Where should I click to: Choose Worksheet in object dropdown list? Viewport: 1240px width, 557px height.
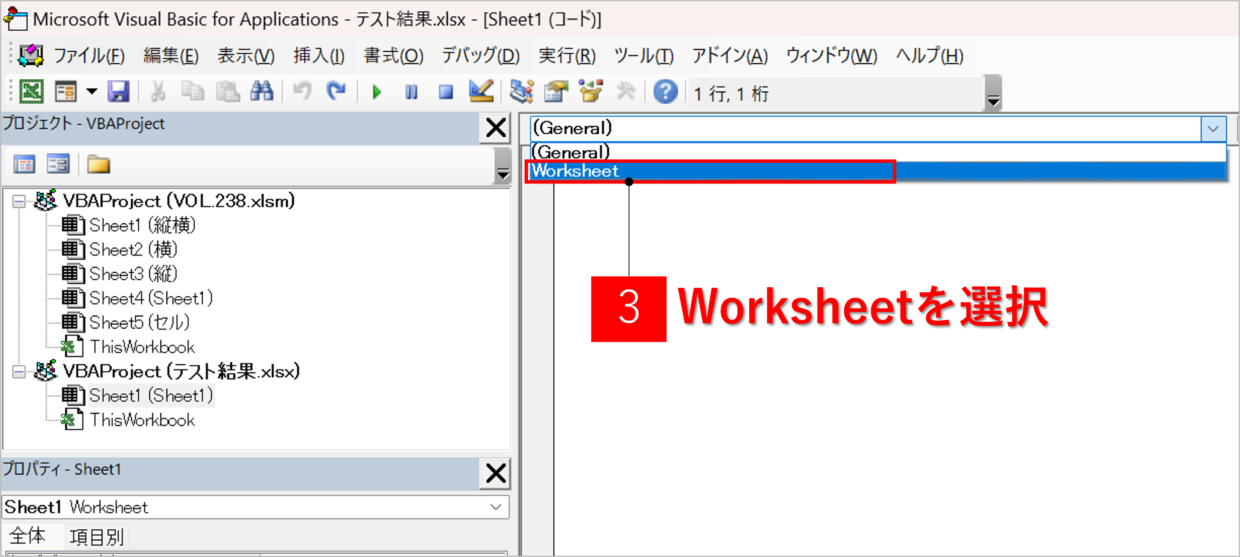click(x=876, y=171)
